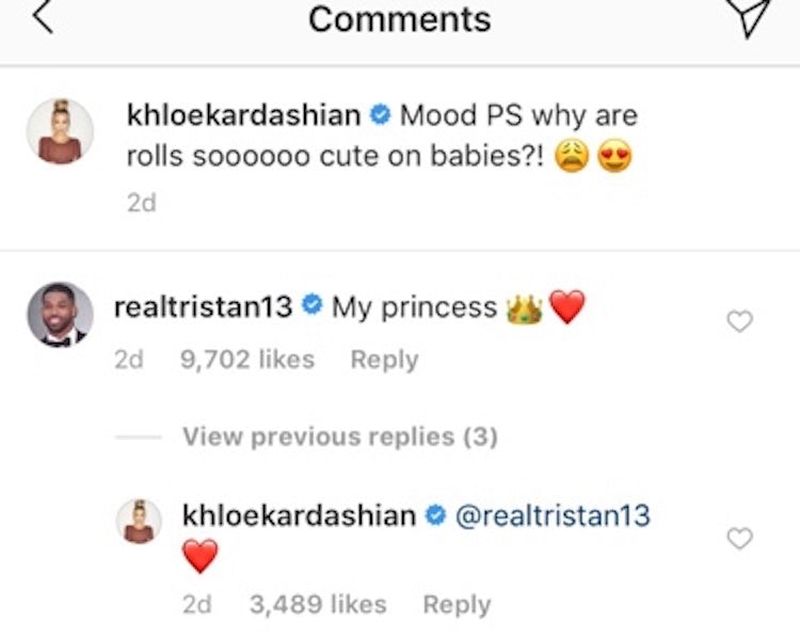Open the realtristan13 username link
800x636 pixels.
tap(203, 307)
